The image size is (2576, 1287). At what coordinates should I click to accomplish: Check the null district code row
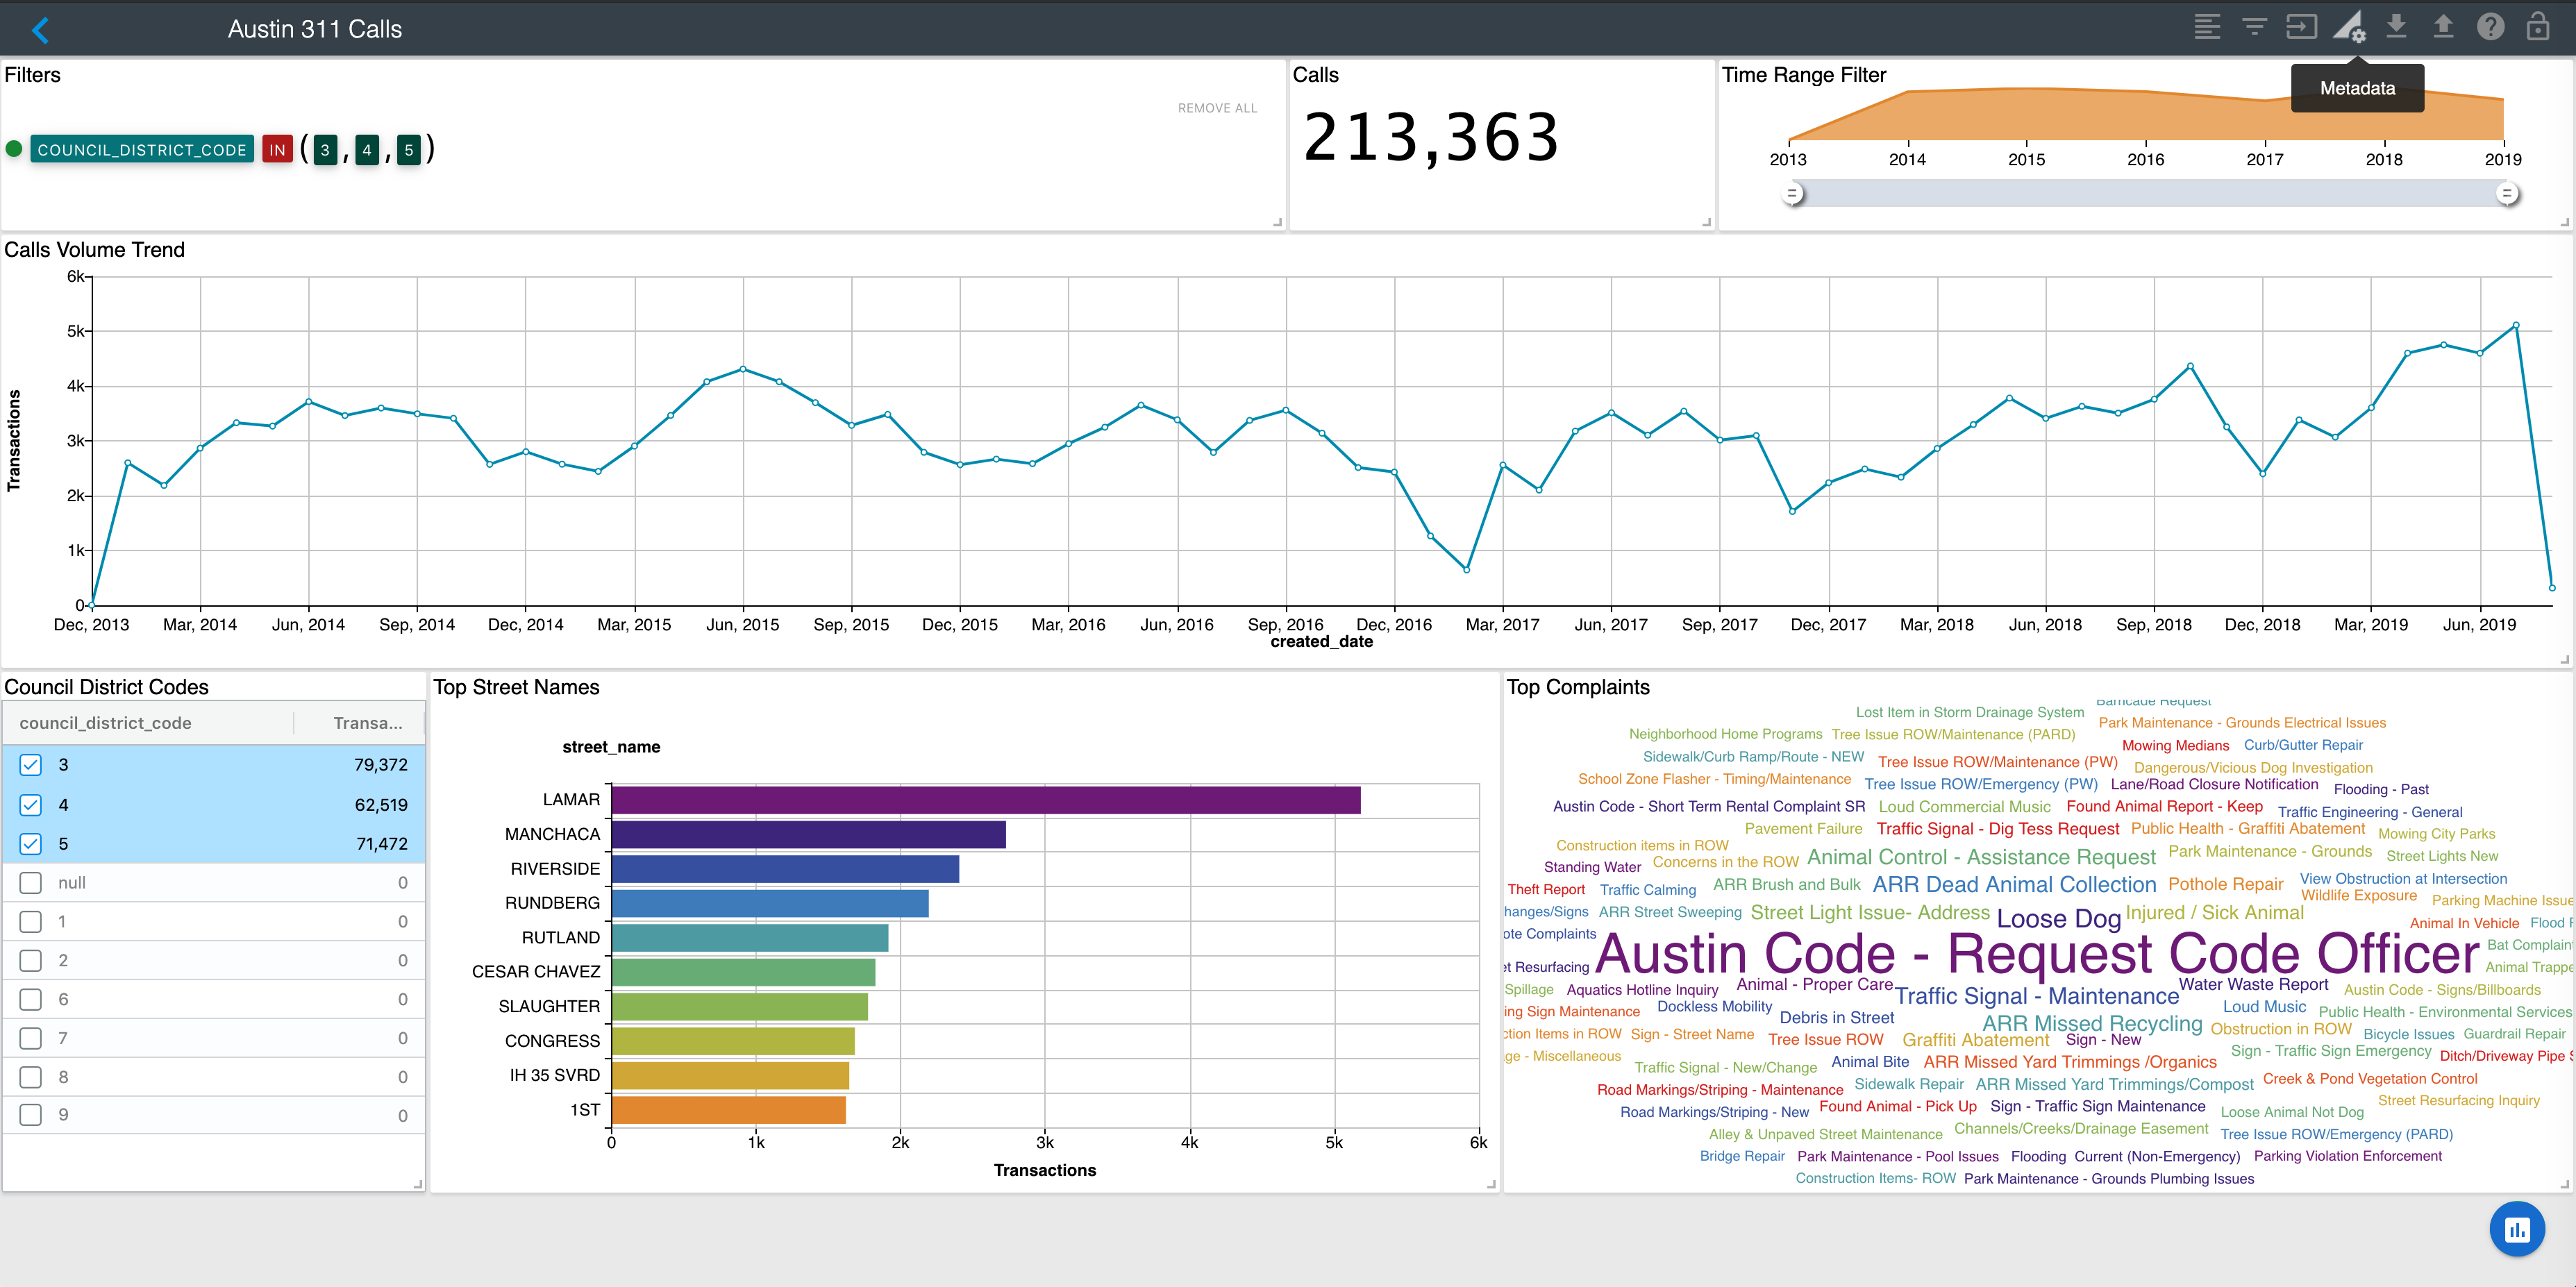pyautogui.click(x=31, y=883)
